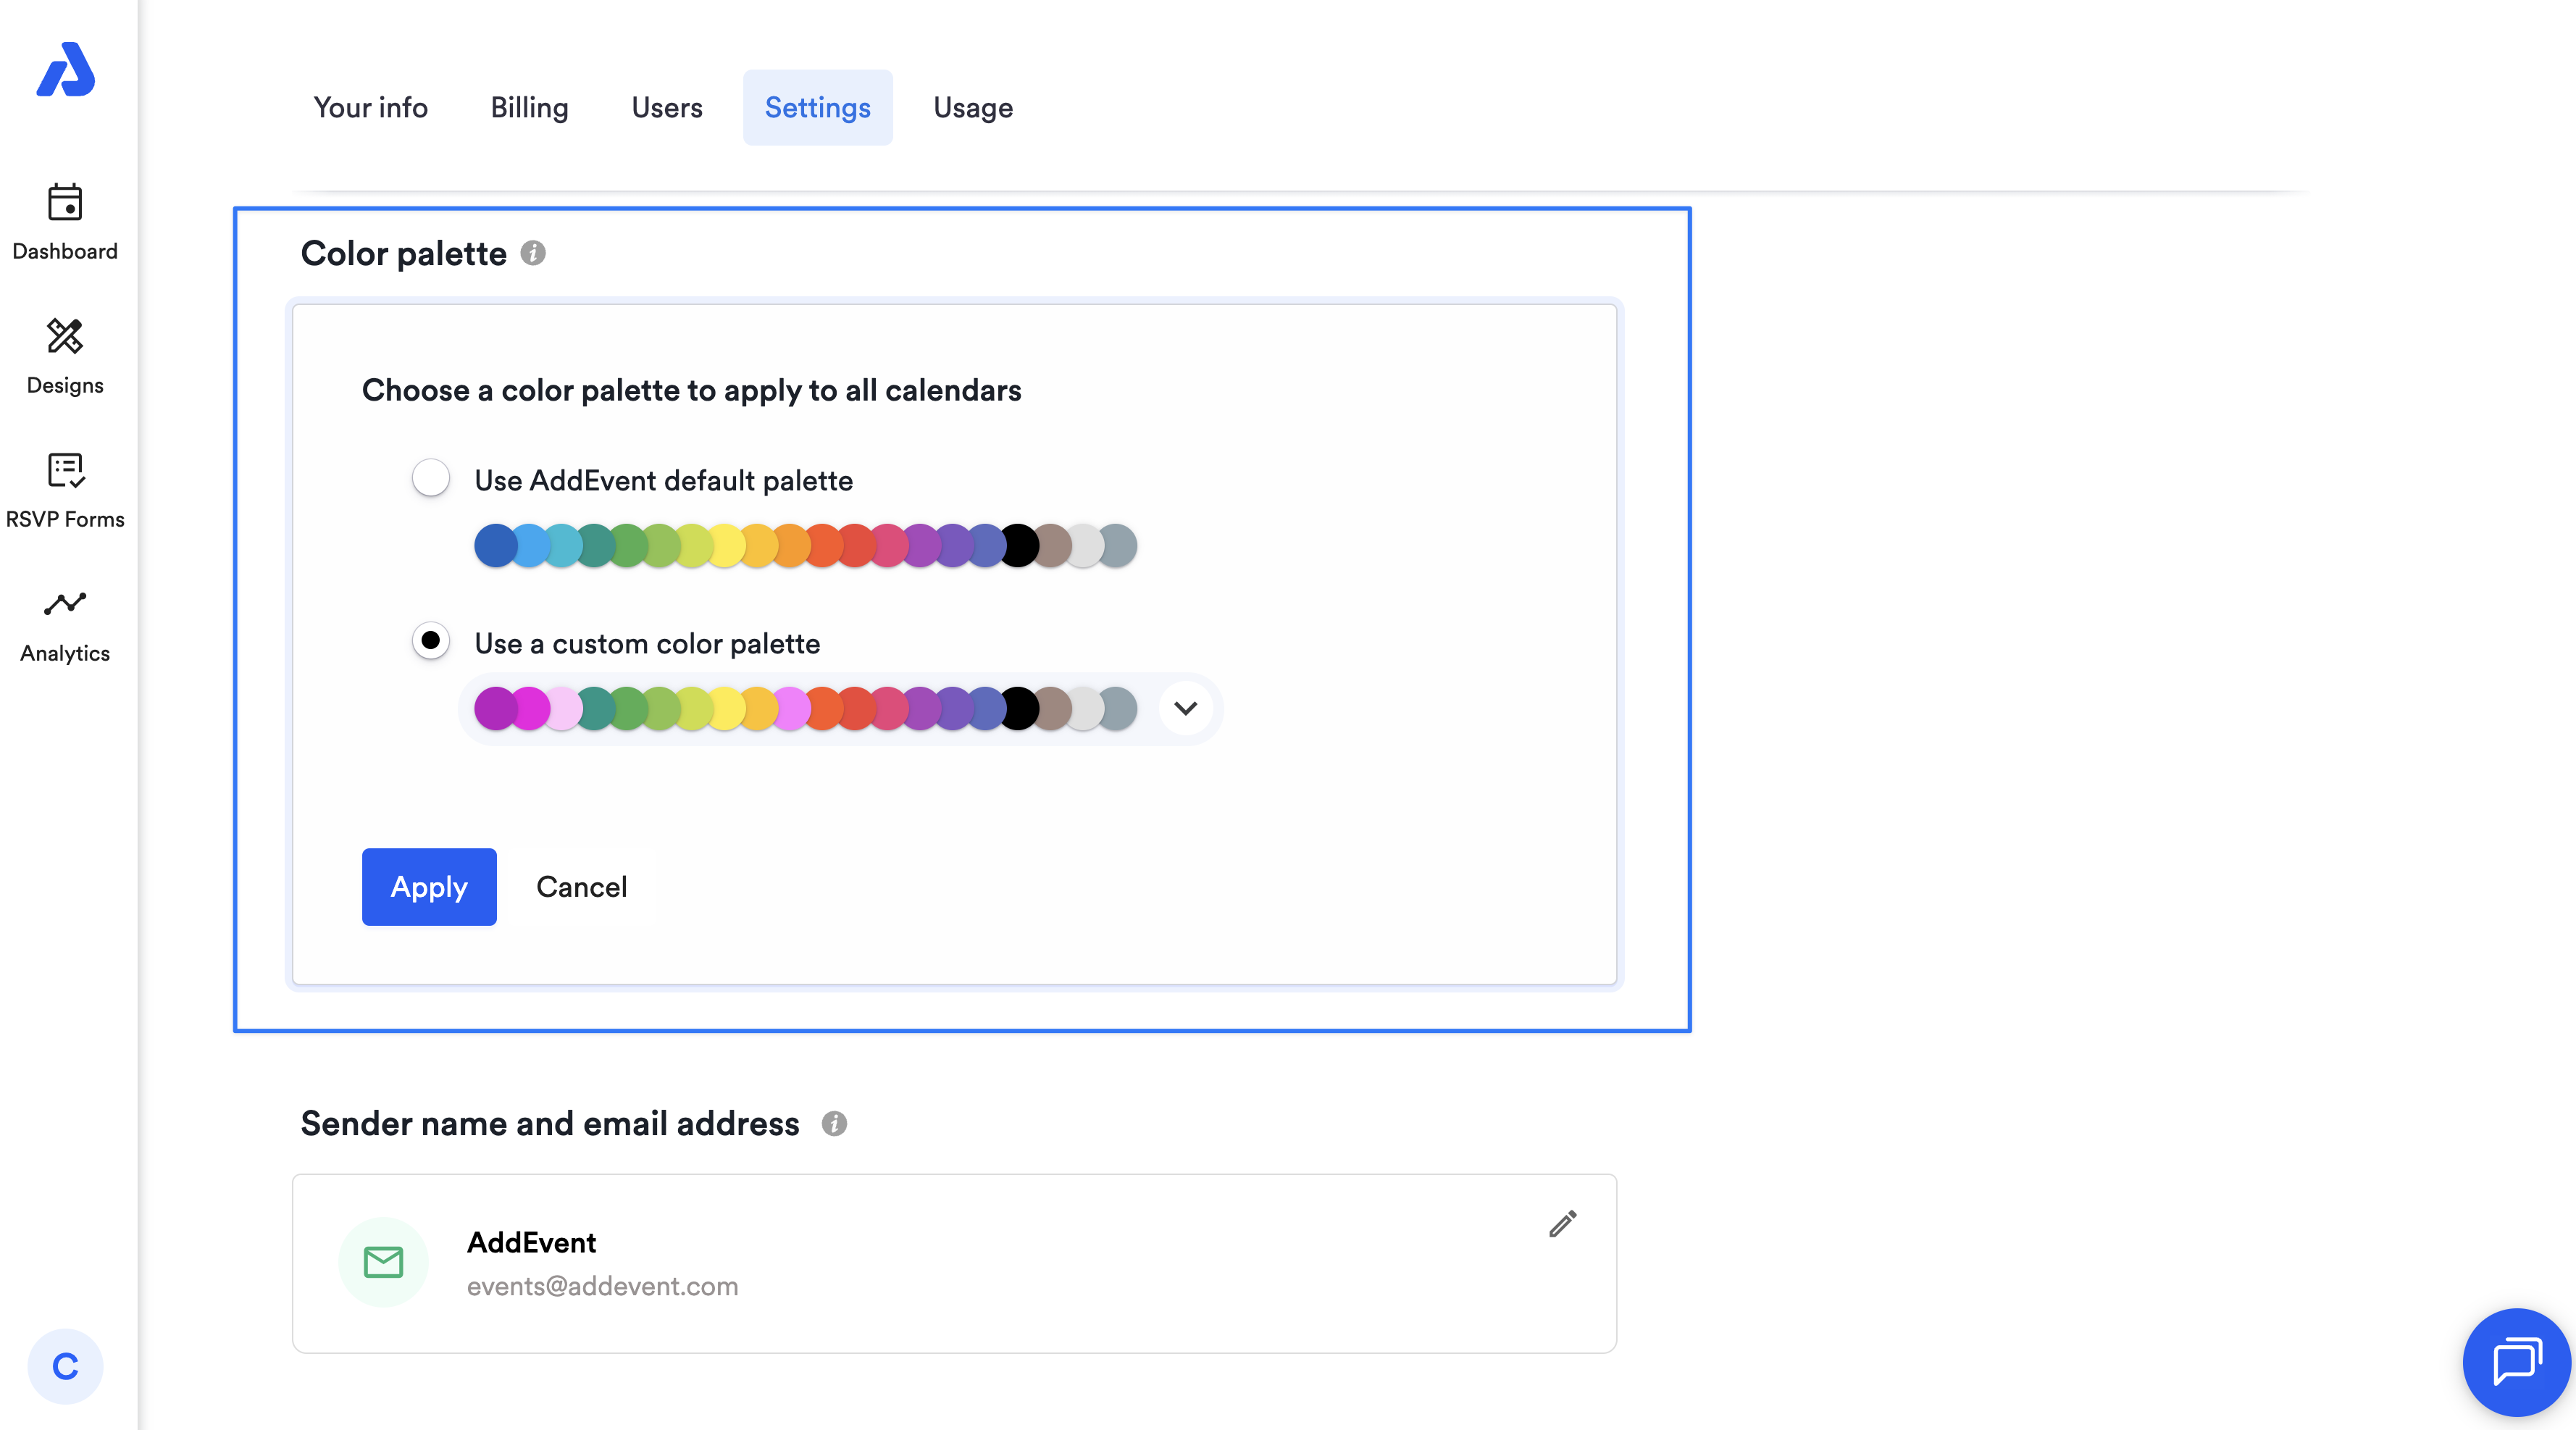Viewport: 2576px width, 1430px height.
Task: Go to the Dashboard calendar icon
Action: [65, 203]
